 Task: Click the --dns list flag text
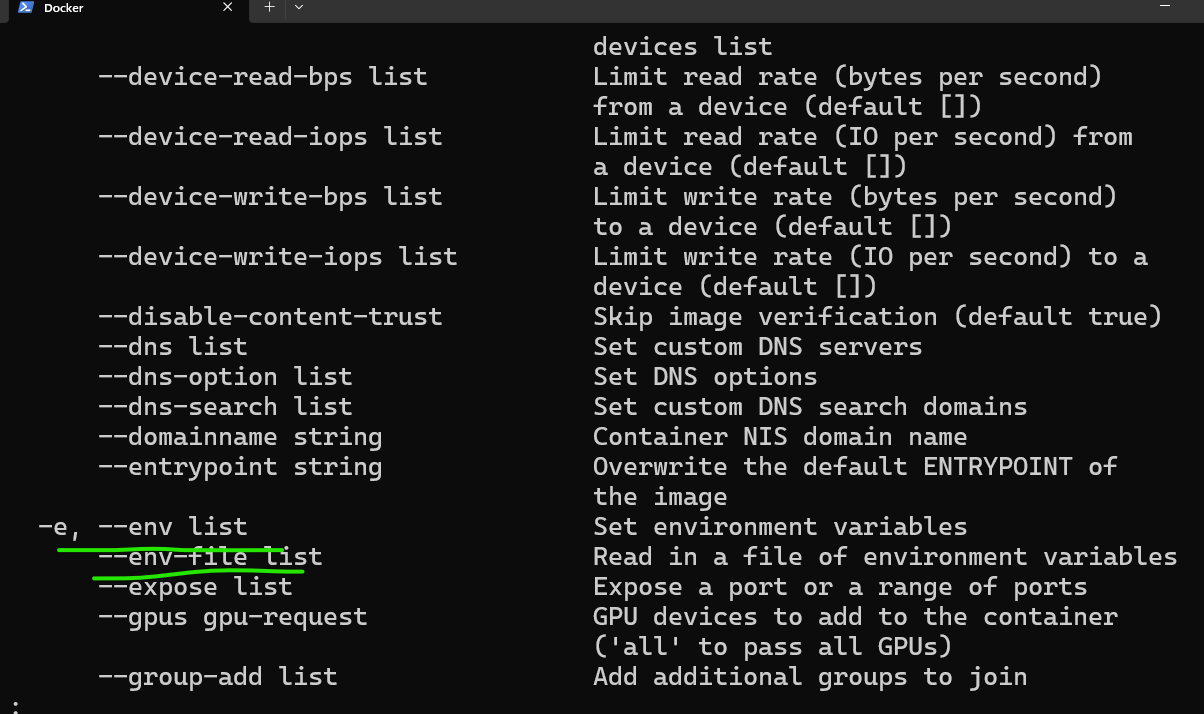click(x=172, y=346)
